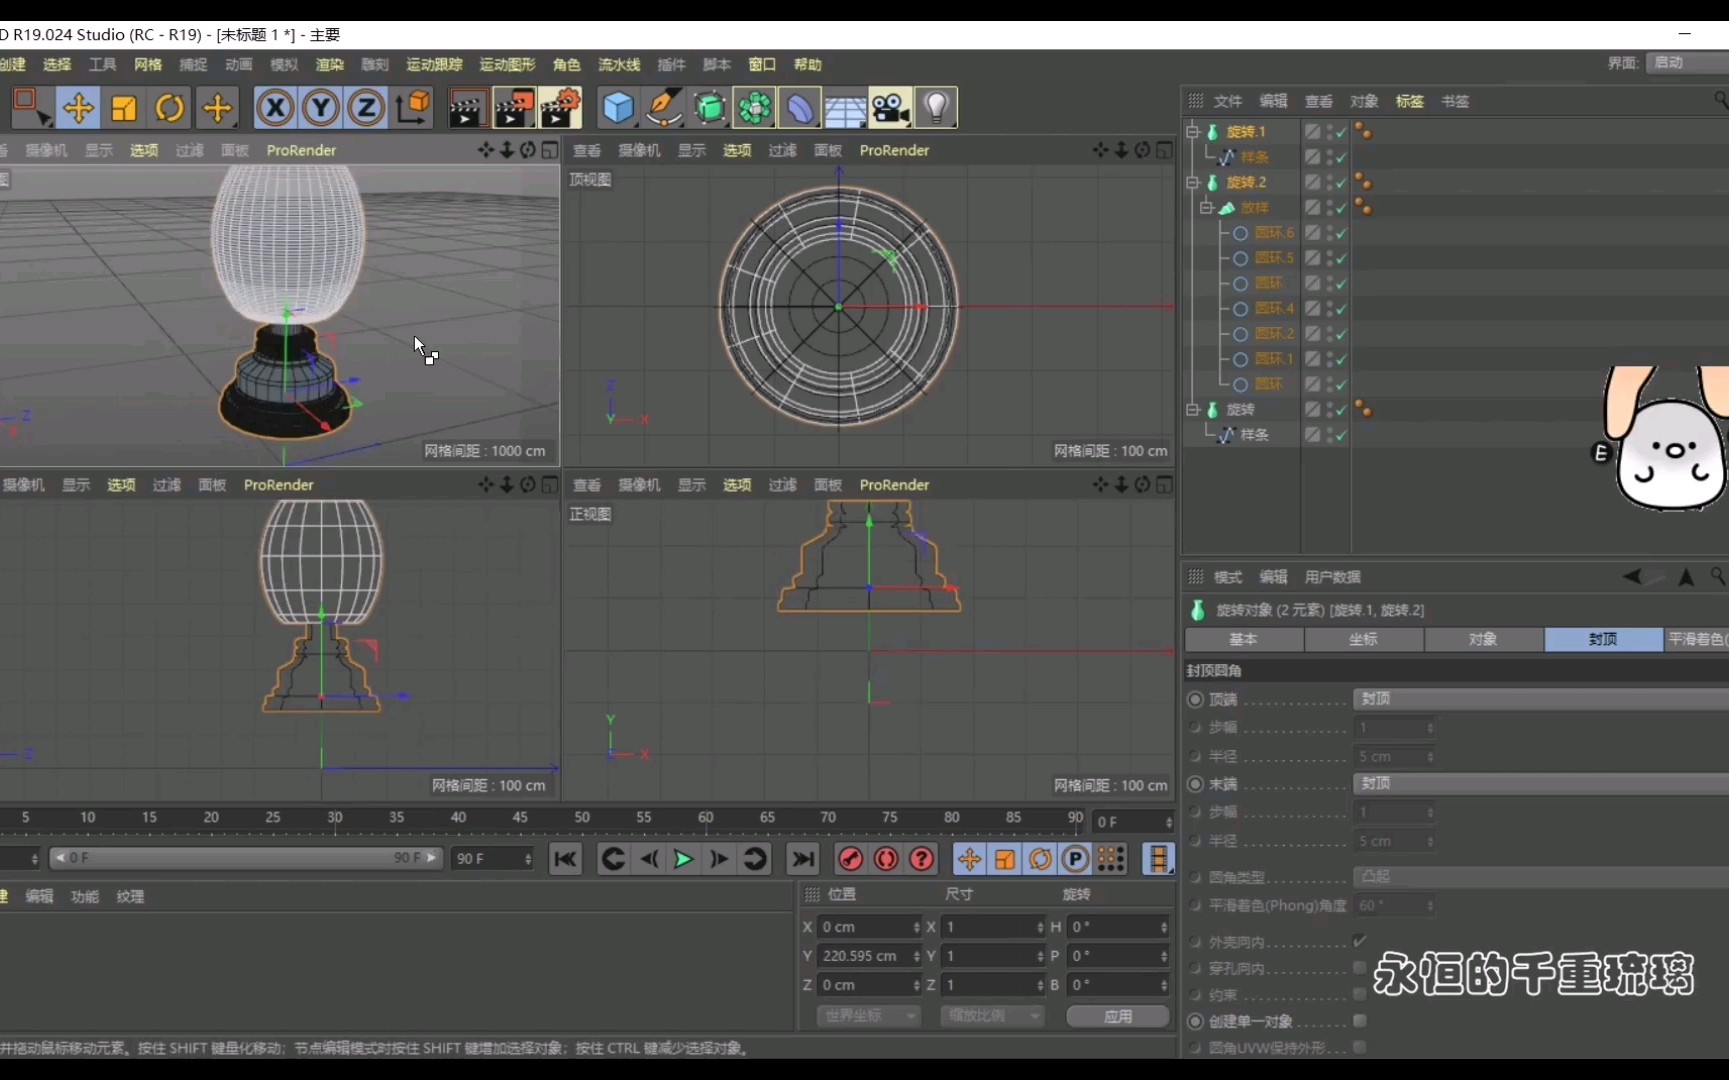Viewport: 1729px width, 1080px height.
Task: Click the 应用 button in coordinates panel
Action: (x=1117, y=1015)
